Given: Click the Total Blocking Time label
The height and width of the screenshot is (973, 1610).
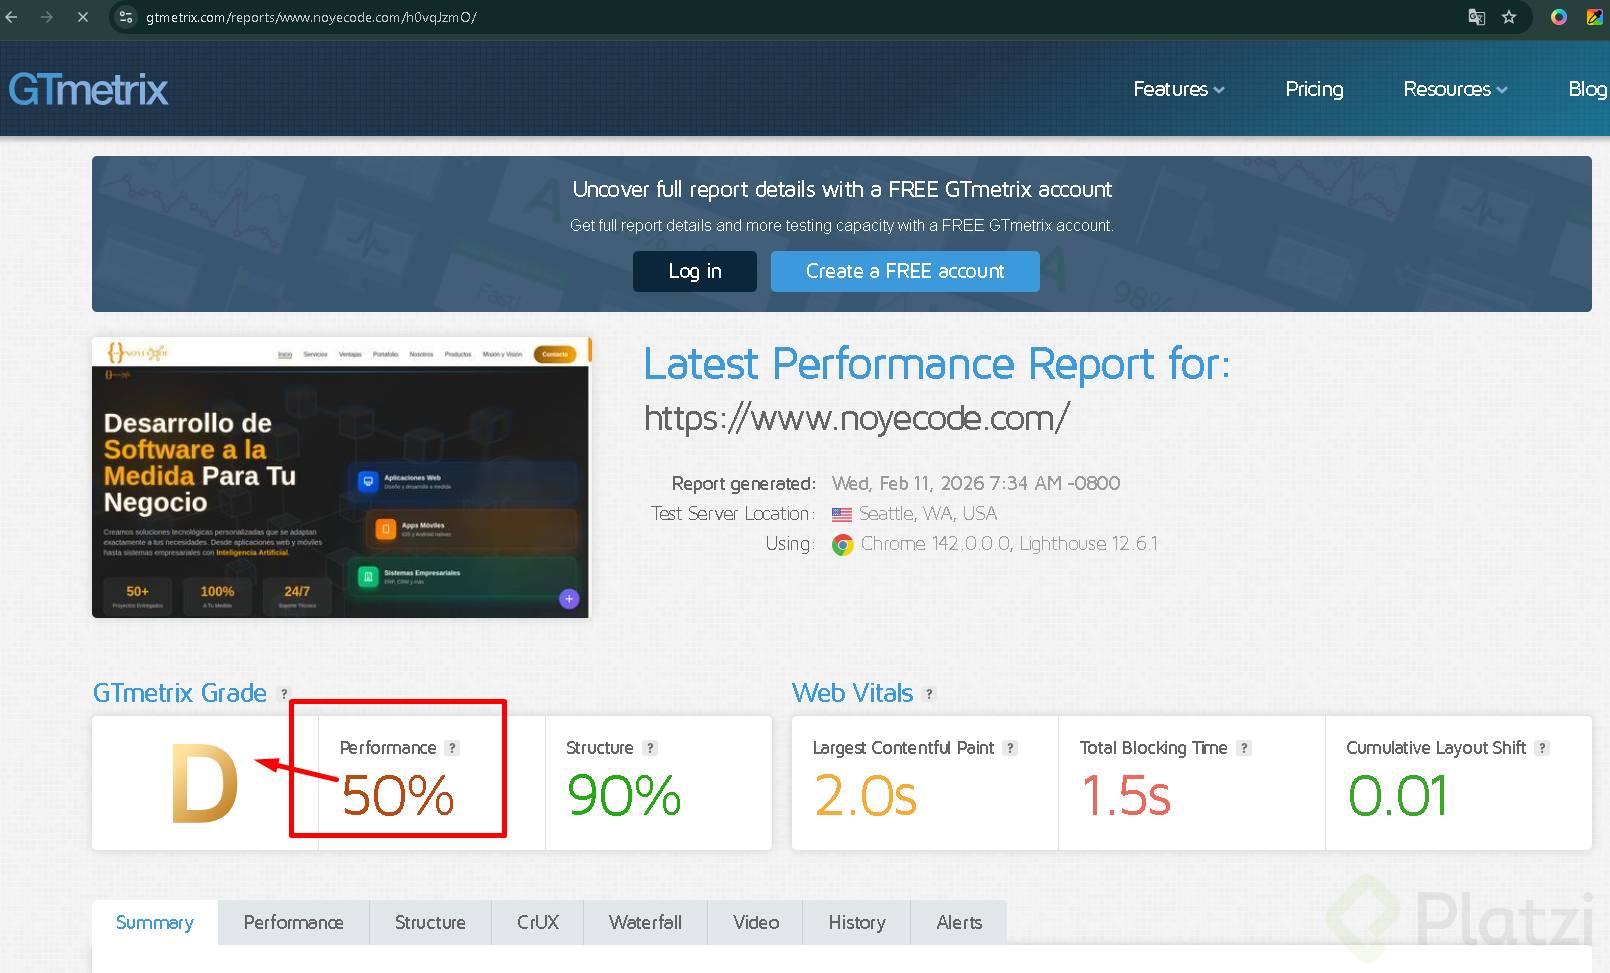Looking at the screenshot, I should point(1153,748).
